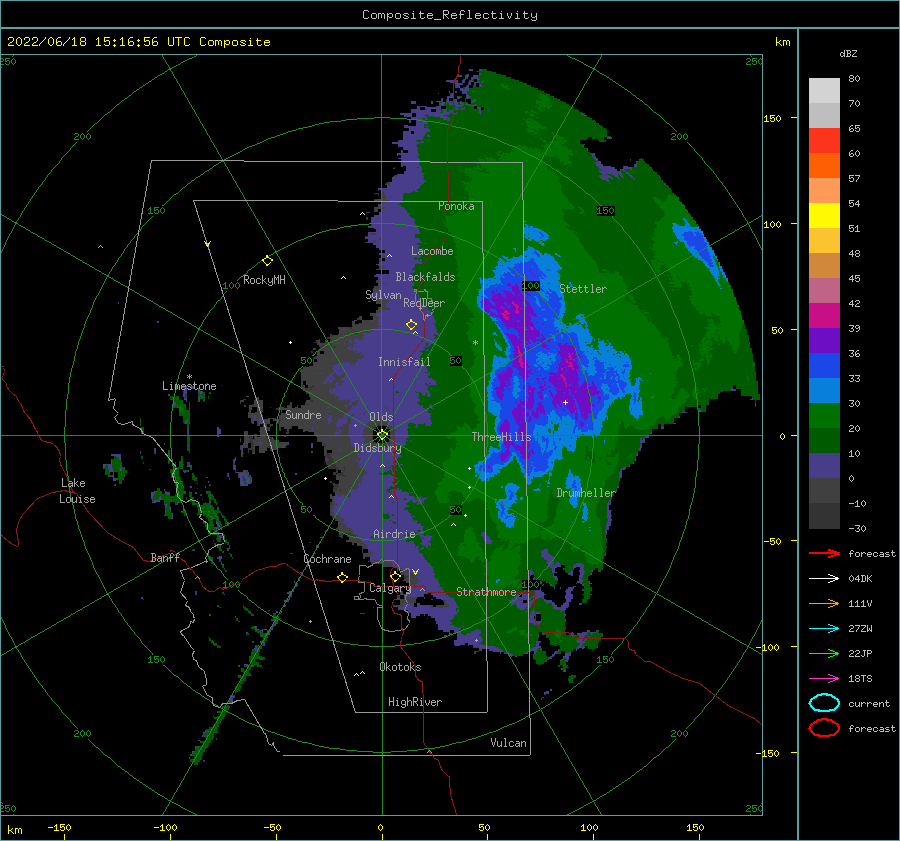Viewport: 900px width, 841px height.
Task: Click the dBZ legend heading
Action: pyautogui.click(x=848, y=53)
